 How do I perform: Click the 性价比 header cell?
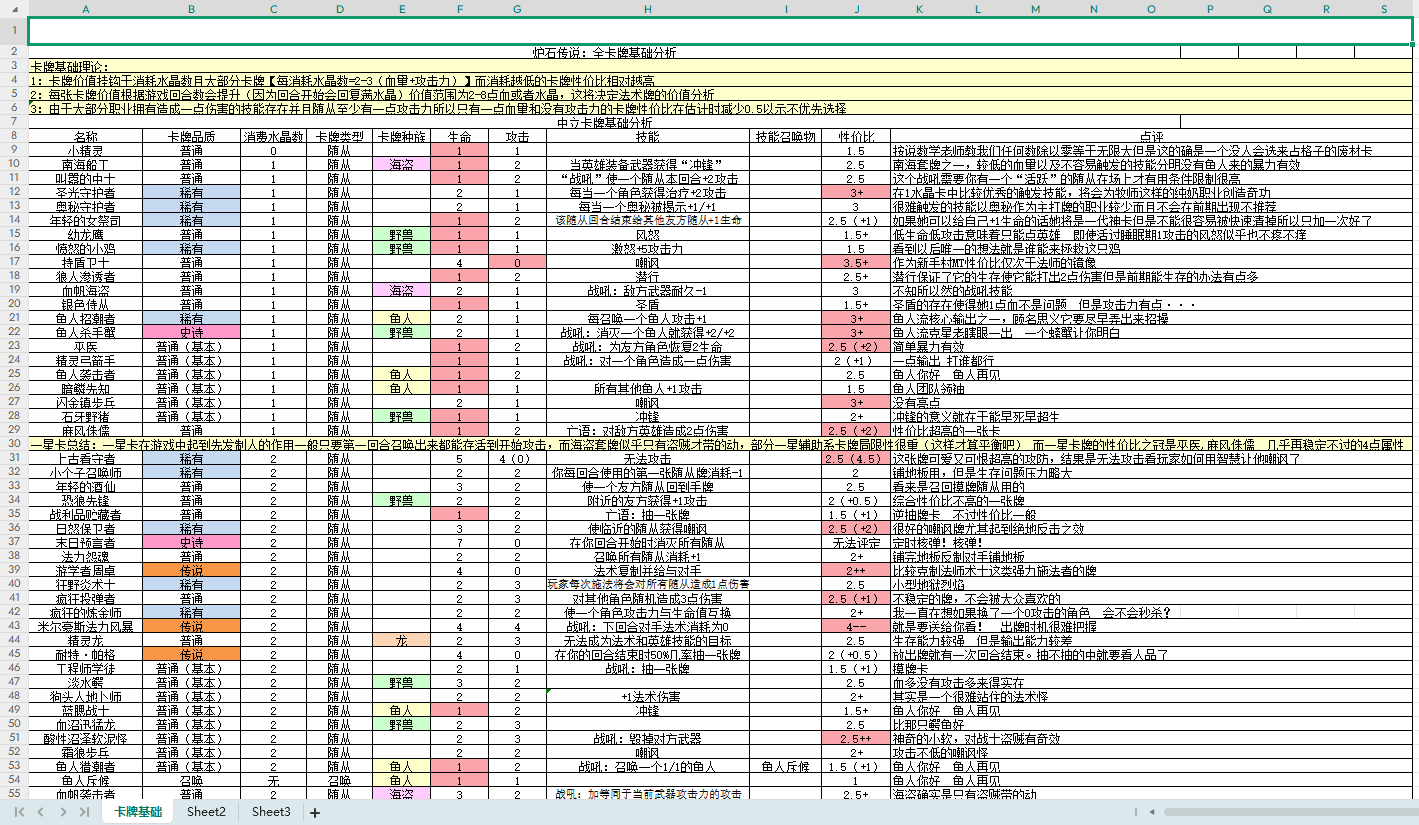point(857,137)
